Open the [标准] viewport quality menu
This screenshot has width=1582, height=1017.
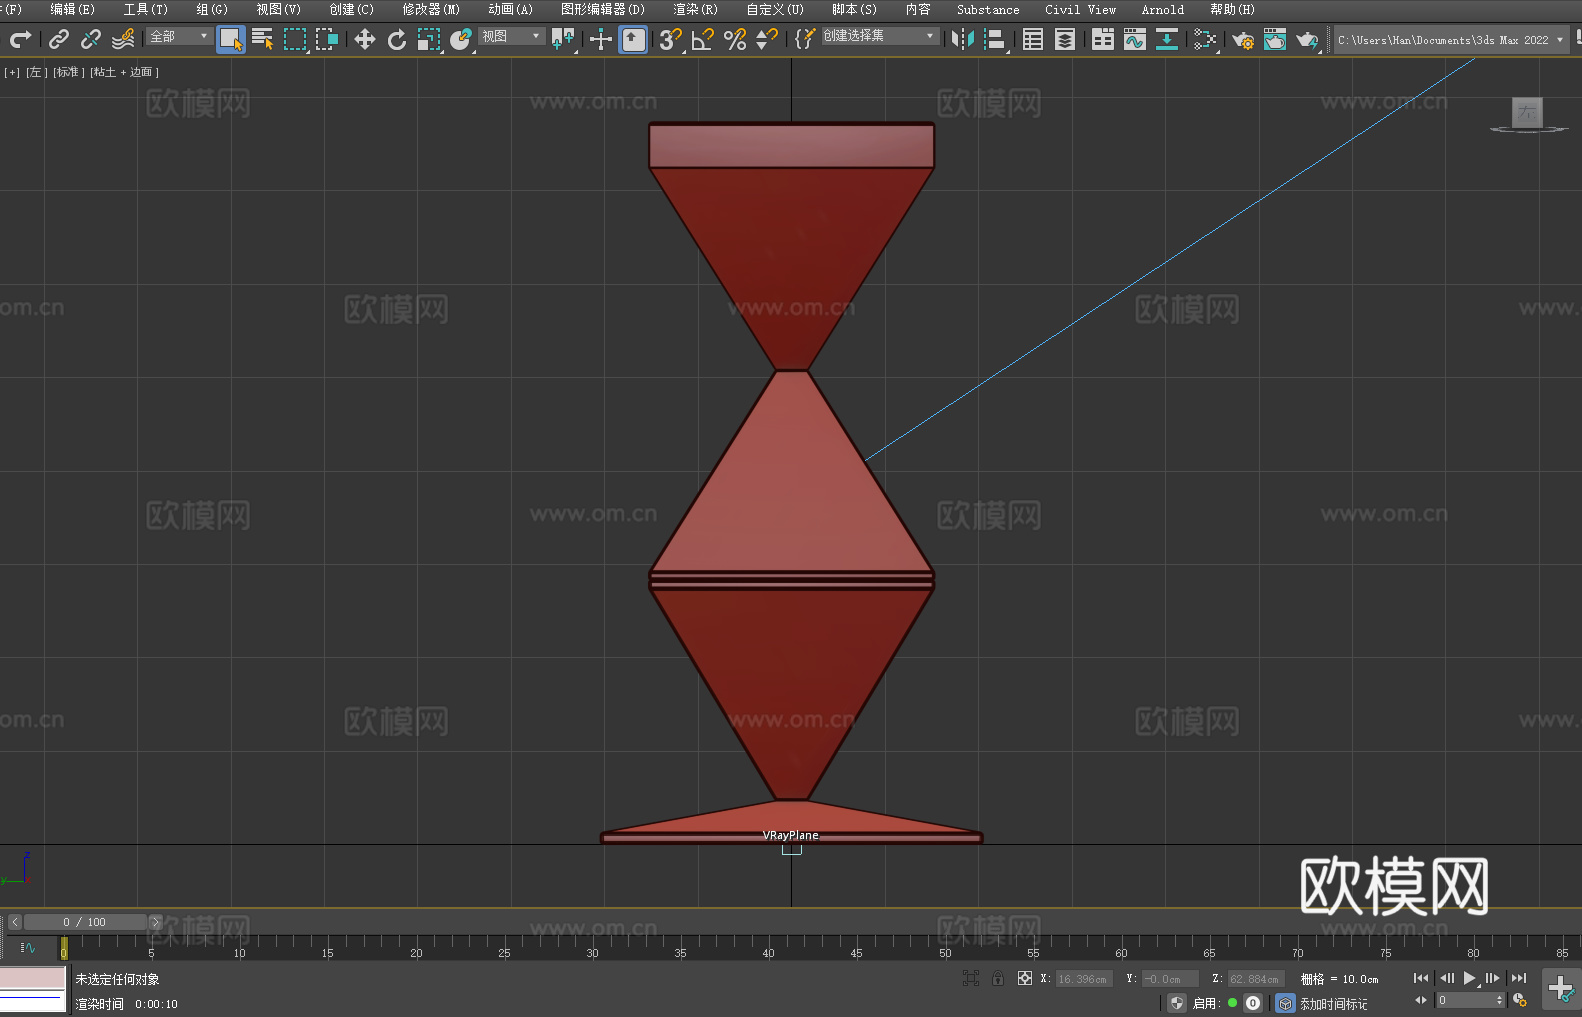[x=68, y=72]
